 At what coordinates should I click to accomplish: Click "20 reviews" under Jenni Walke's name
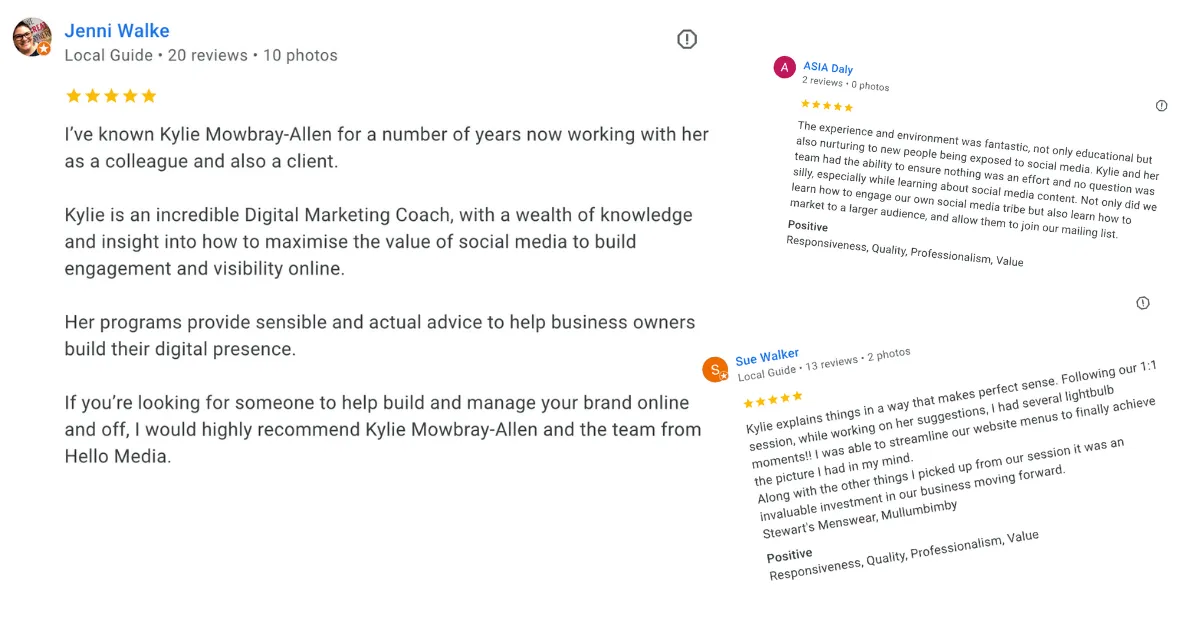(207, 56)
